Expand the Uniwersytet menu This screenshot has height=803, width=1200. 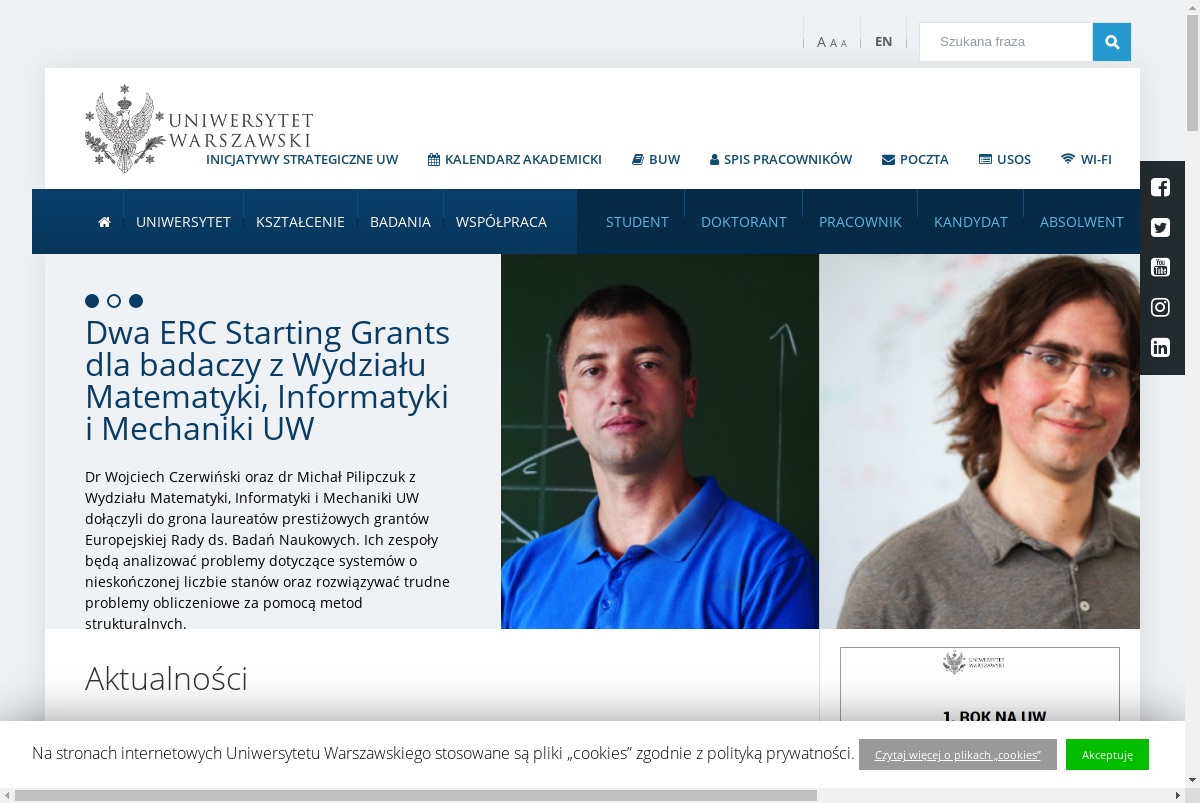tap(183, 222)
